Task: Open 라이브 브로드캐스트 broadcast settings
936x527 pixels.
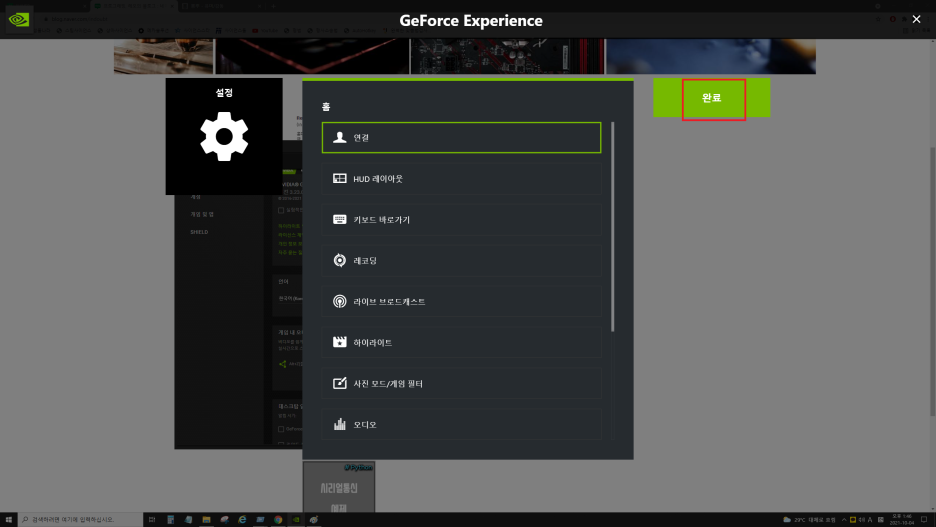Action: [x=461, y=301]
